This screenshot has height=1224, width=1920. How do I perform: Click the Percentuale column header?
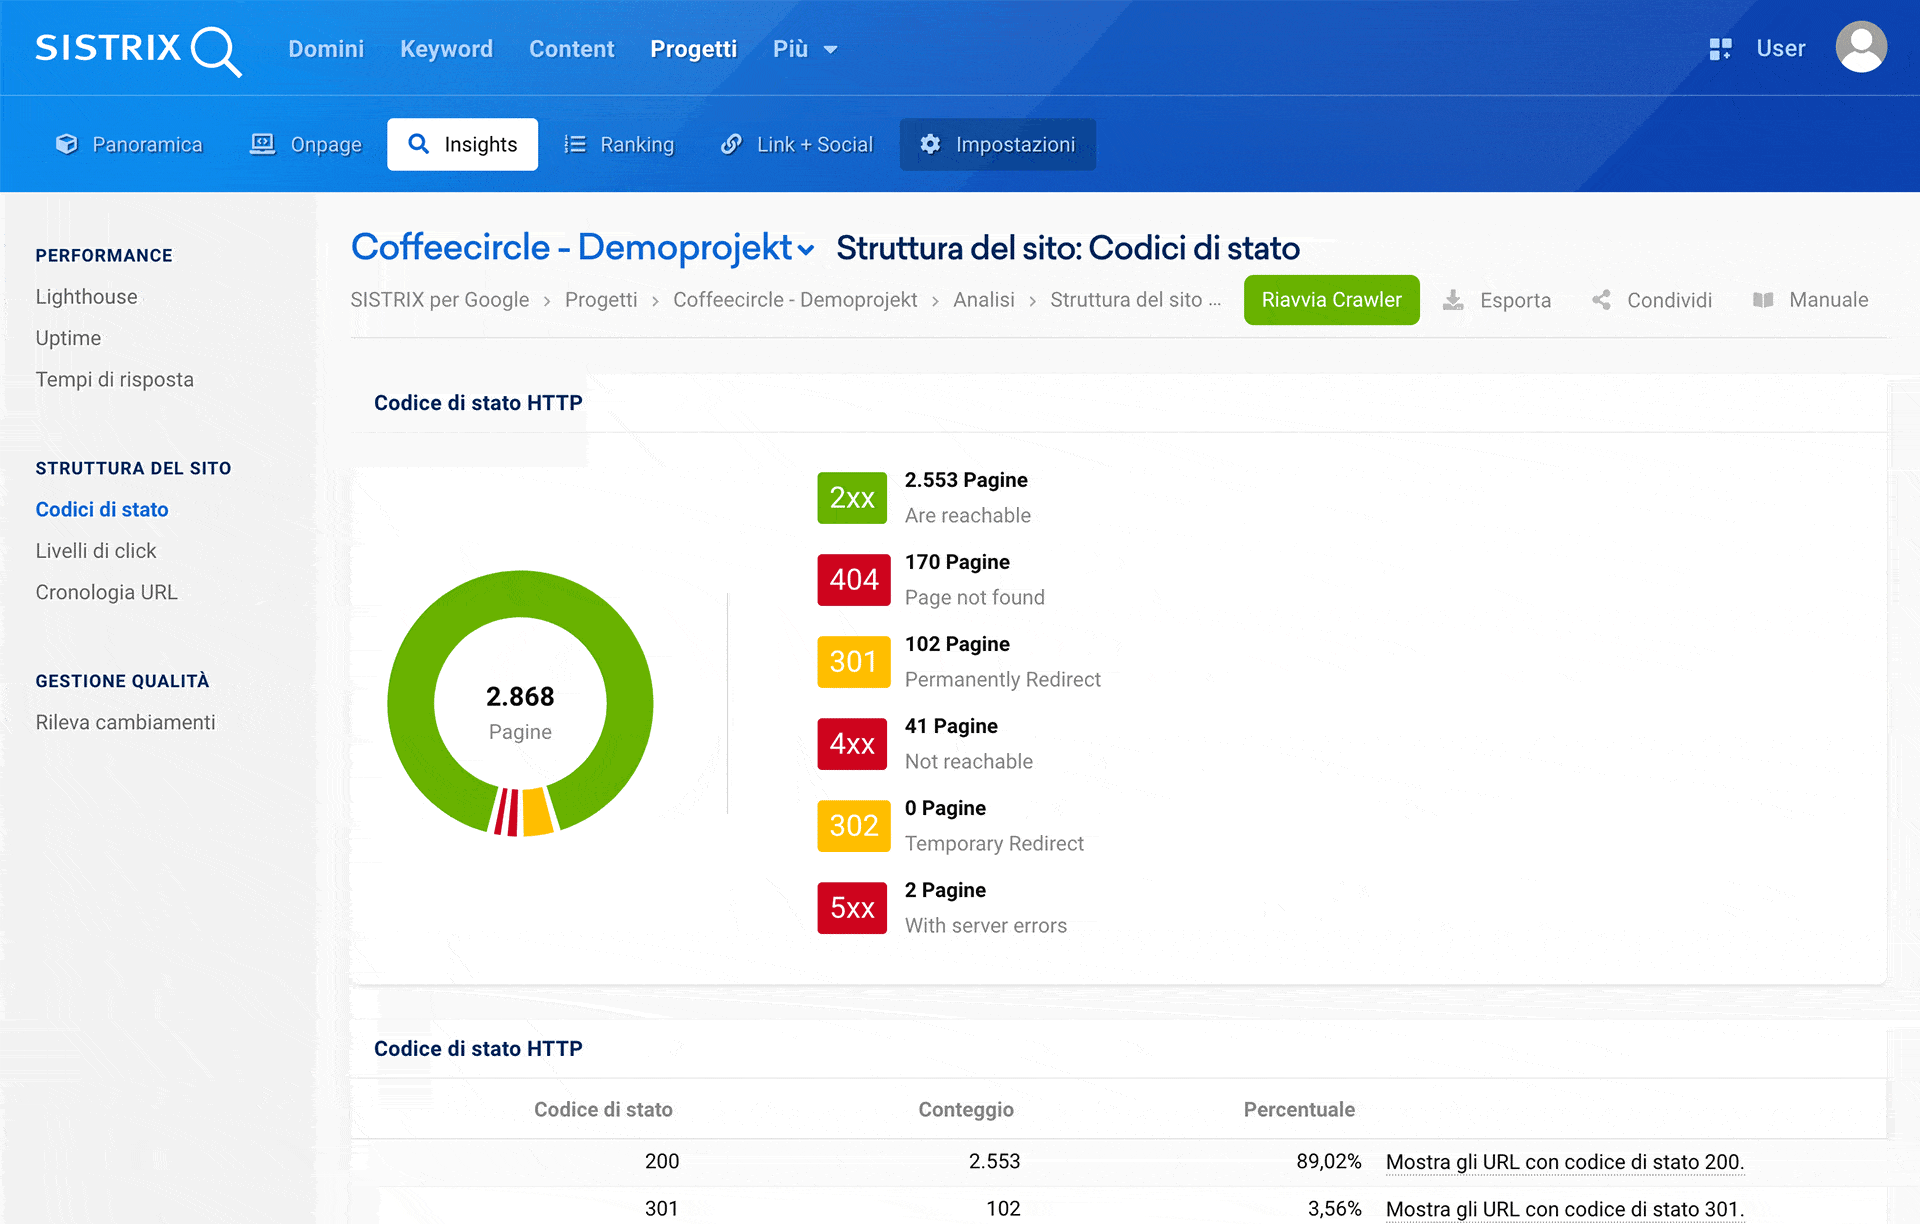1299,1109
